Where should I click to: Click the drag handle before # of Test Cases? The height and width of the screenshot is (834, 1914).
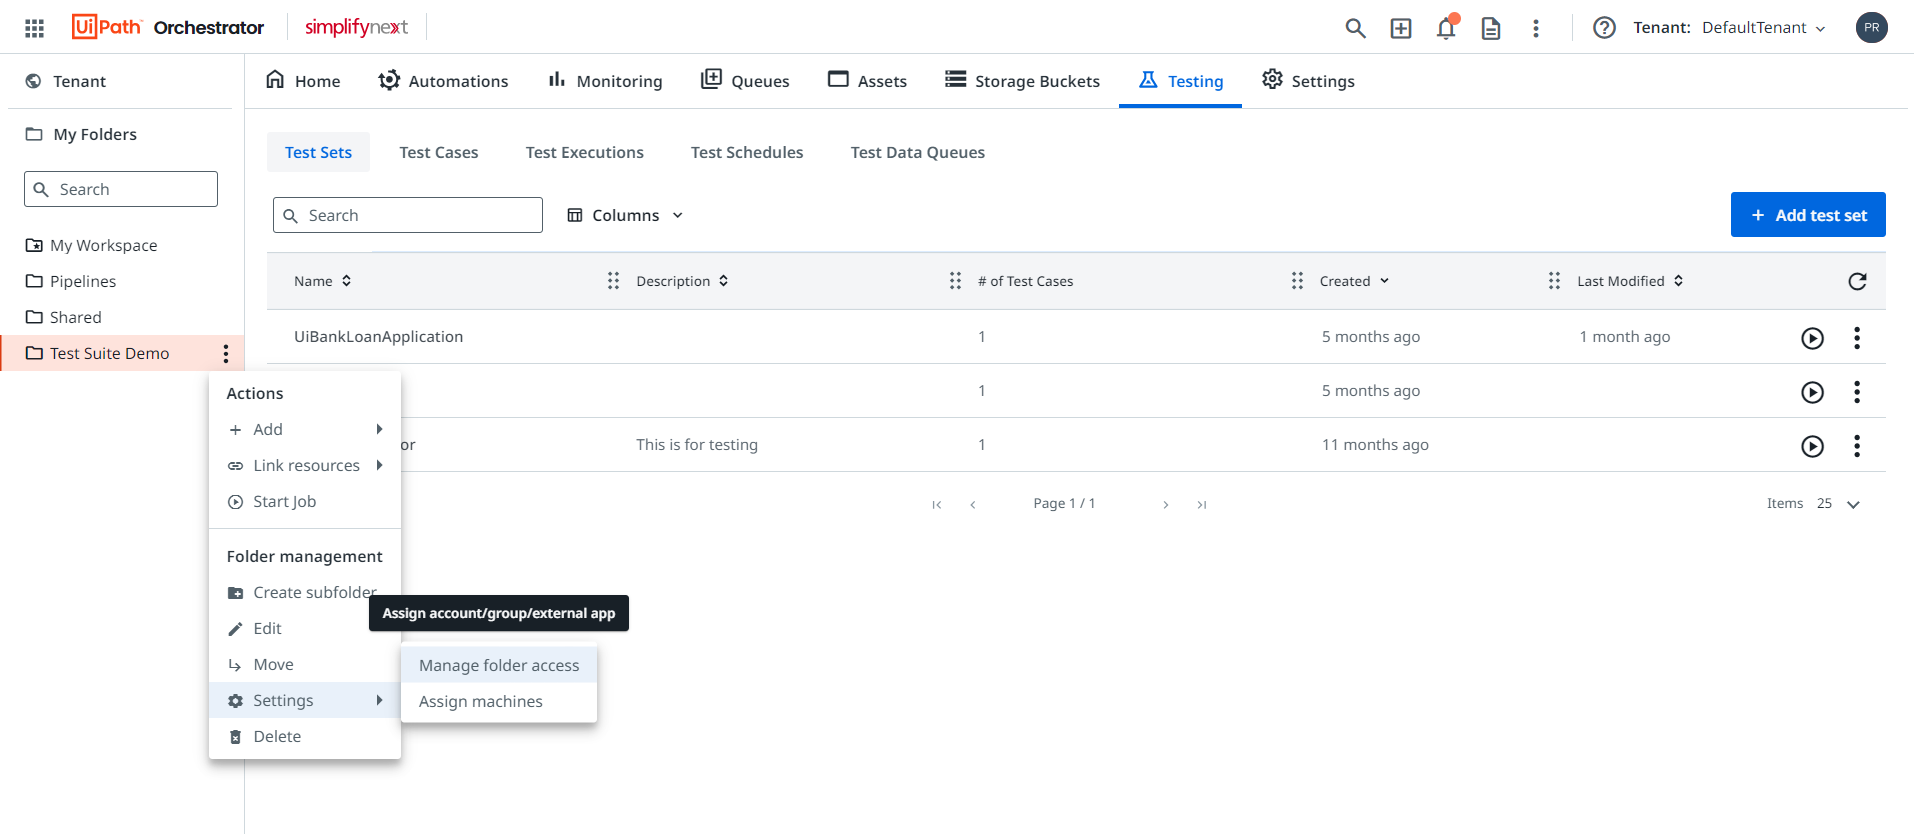click(955, 281)
